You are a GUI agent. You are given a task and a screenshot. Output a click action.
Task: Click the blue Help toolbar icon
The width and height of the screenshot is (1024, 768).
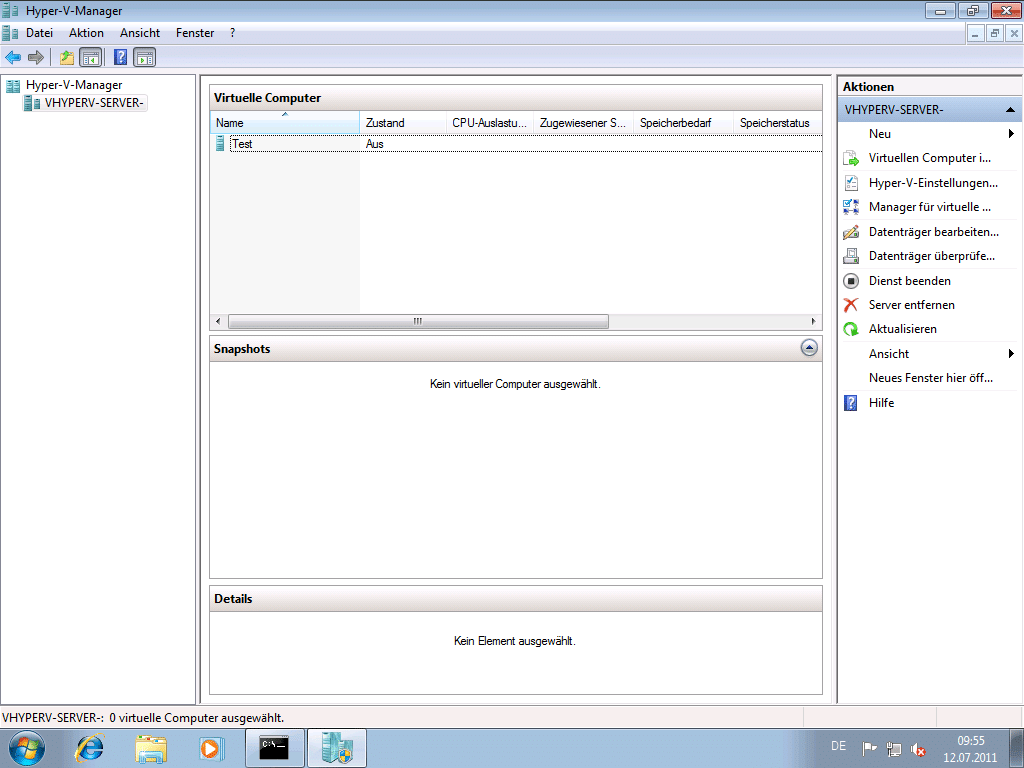coord(120,57)
